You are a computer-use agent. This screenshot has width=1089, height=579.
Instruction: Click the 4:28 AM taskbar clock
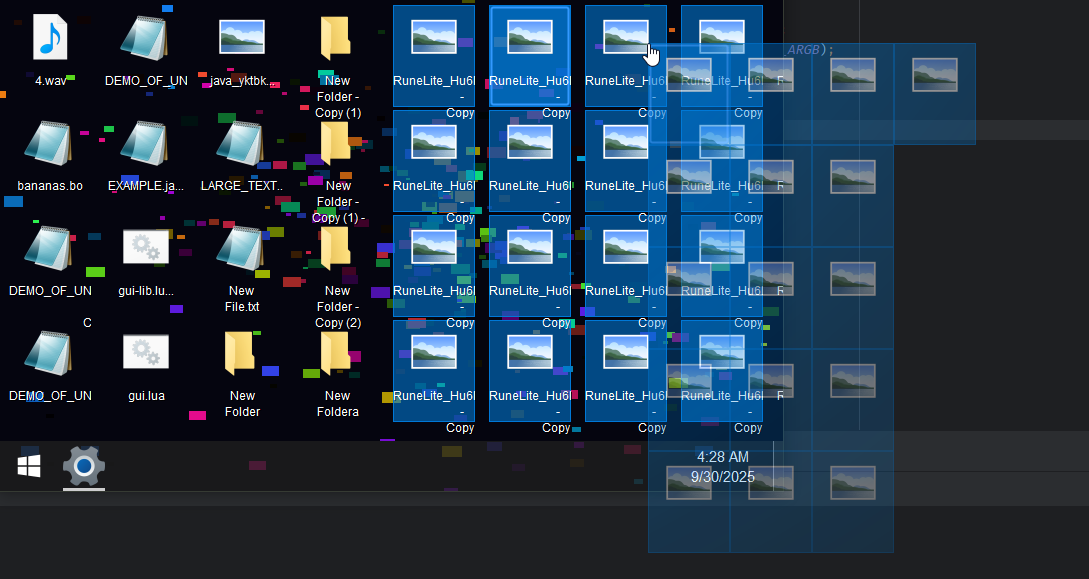(722, 467)
